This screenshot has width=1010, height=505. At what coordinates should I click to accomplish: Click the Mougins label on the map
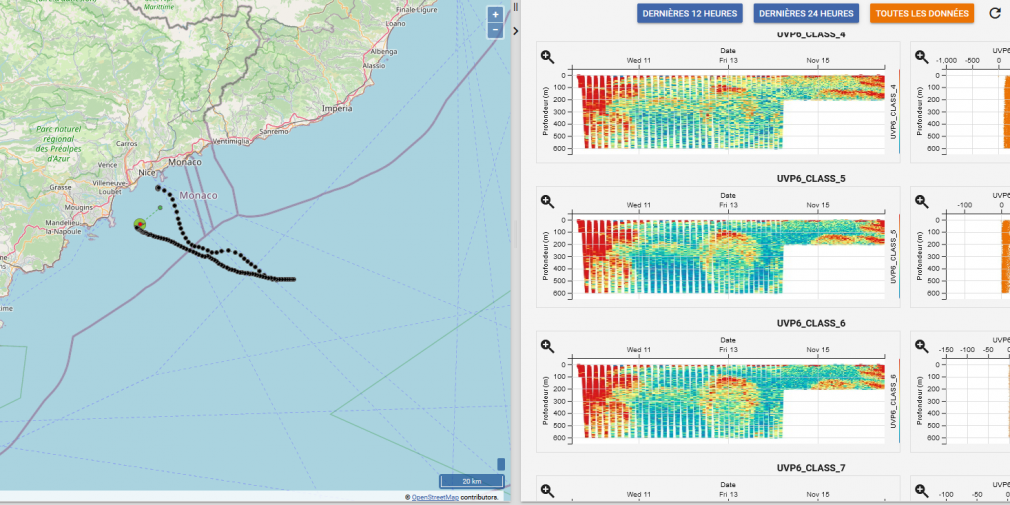pos(79,208)
